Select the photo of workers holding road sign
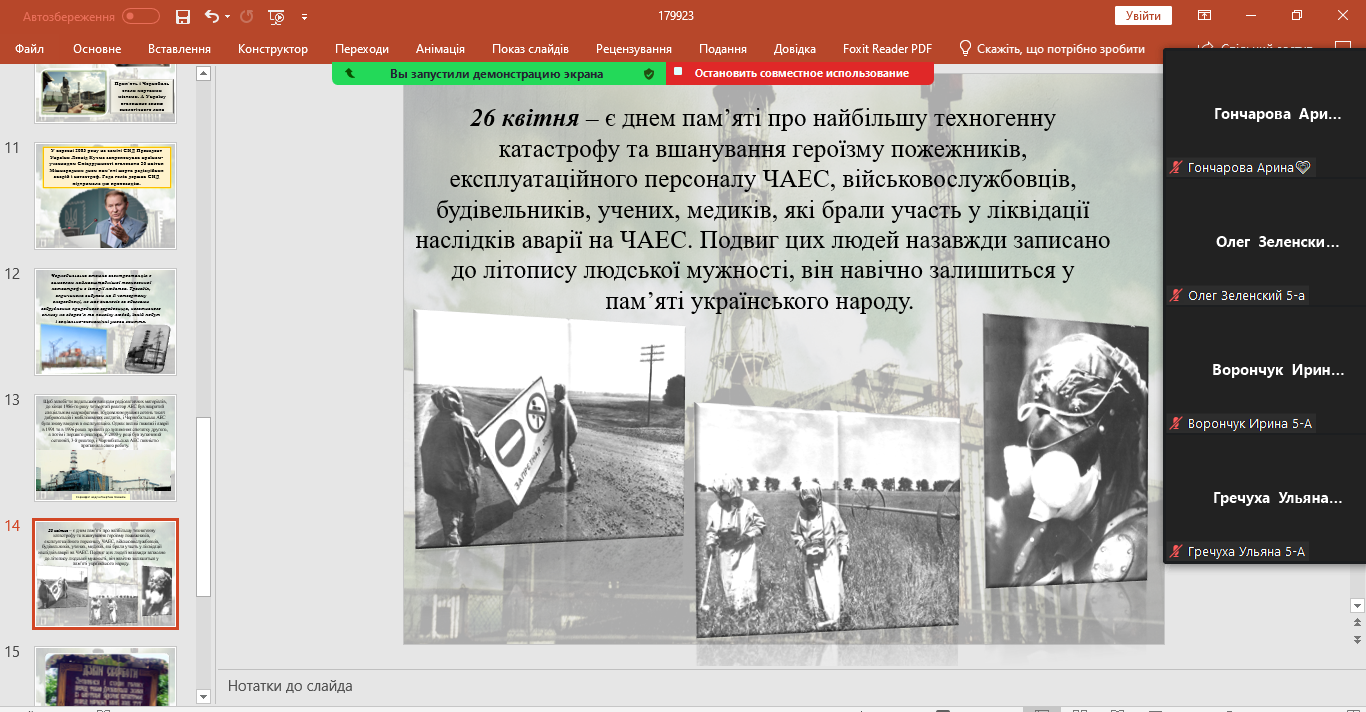1366x712 pixels. click(x=549, y=427)
